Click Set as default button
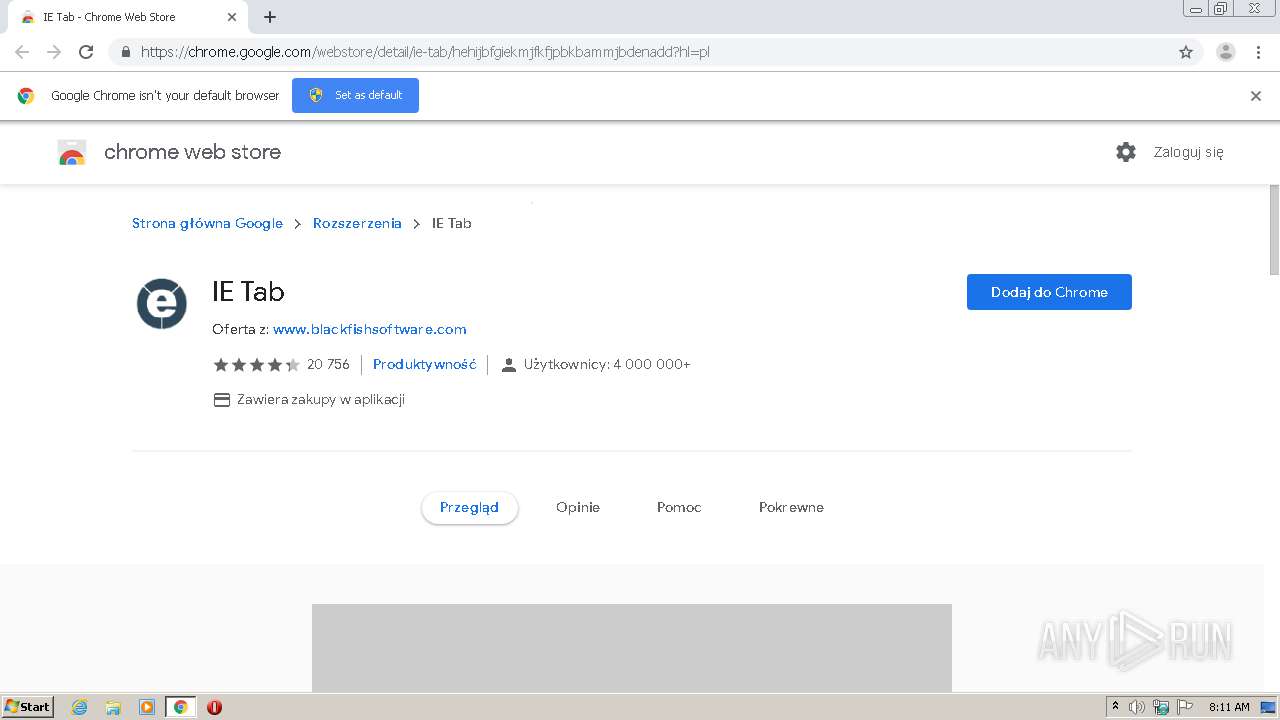The width and height of the screenshot is (1280, 720). (355, 95)
